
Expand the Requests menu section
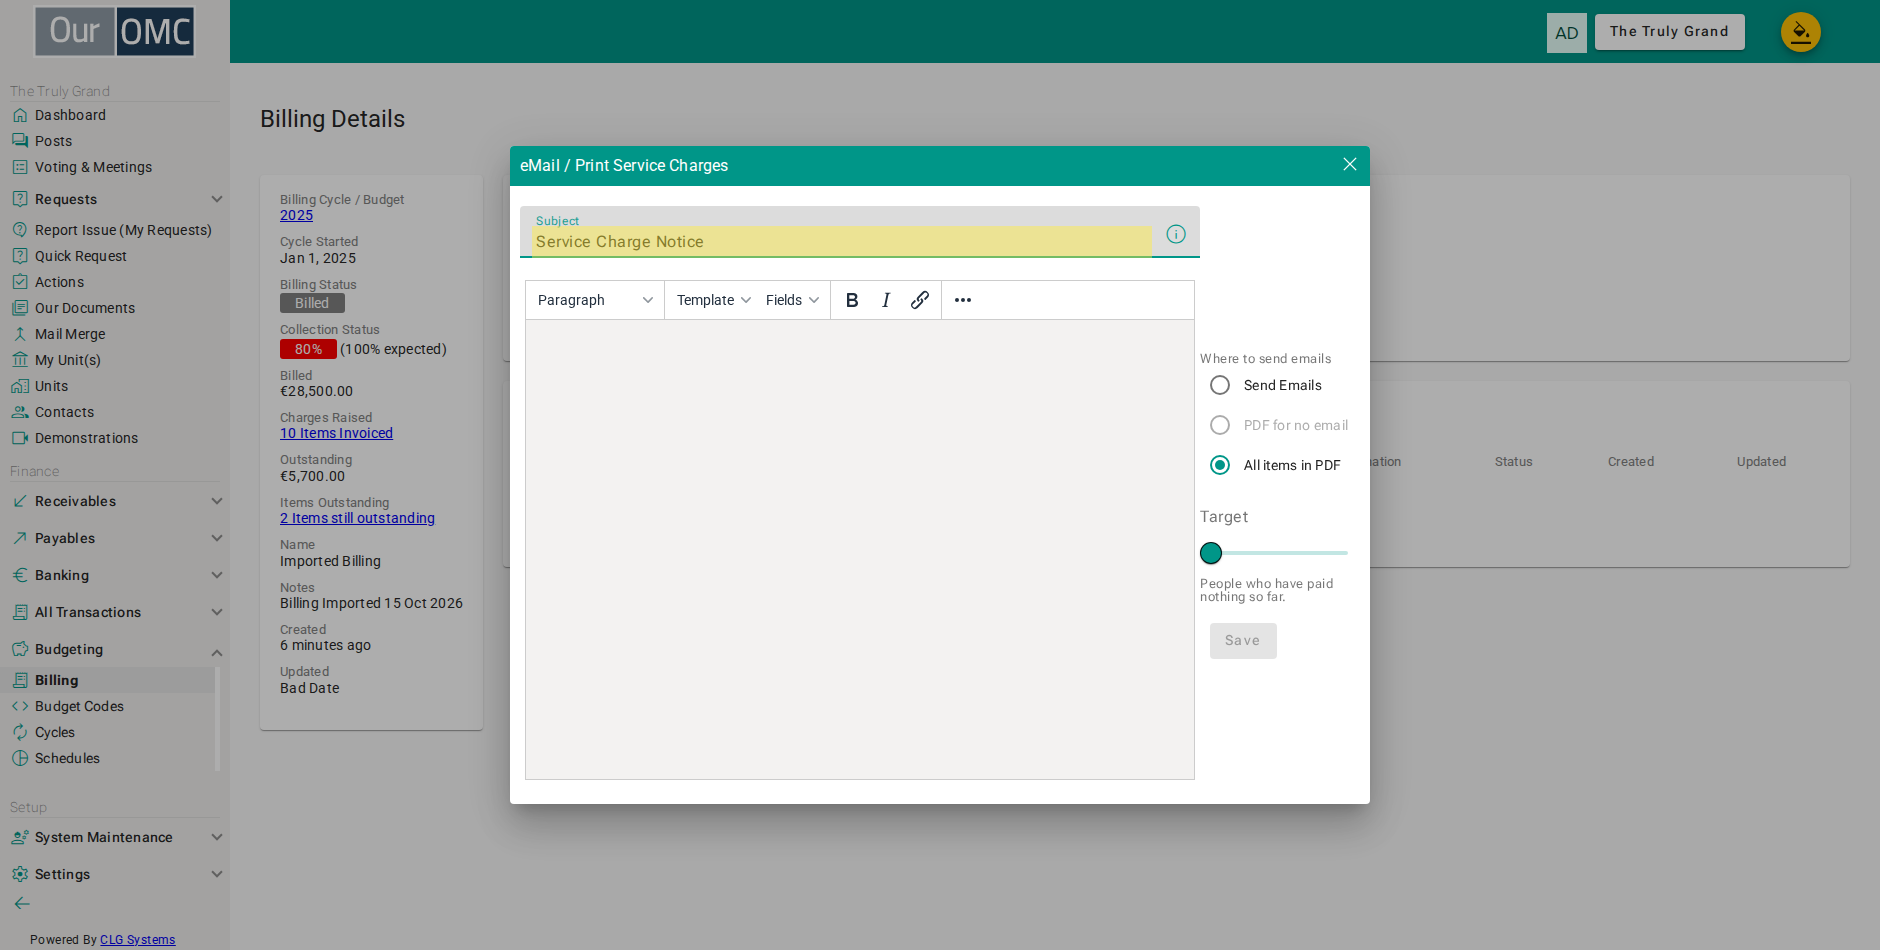116,199
